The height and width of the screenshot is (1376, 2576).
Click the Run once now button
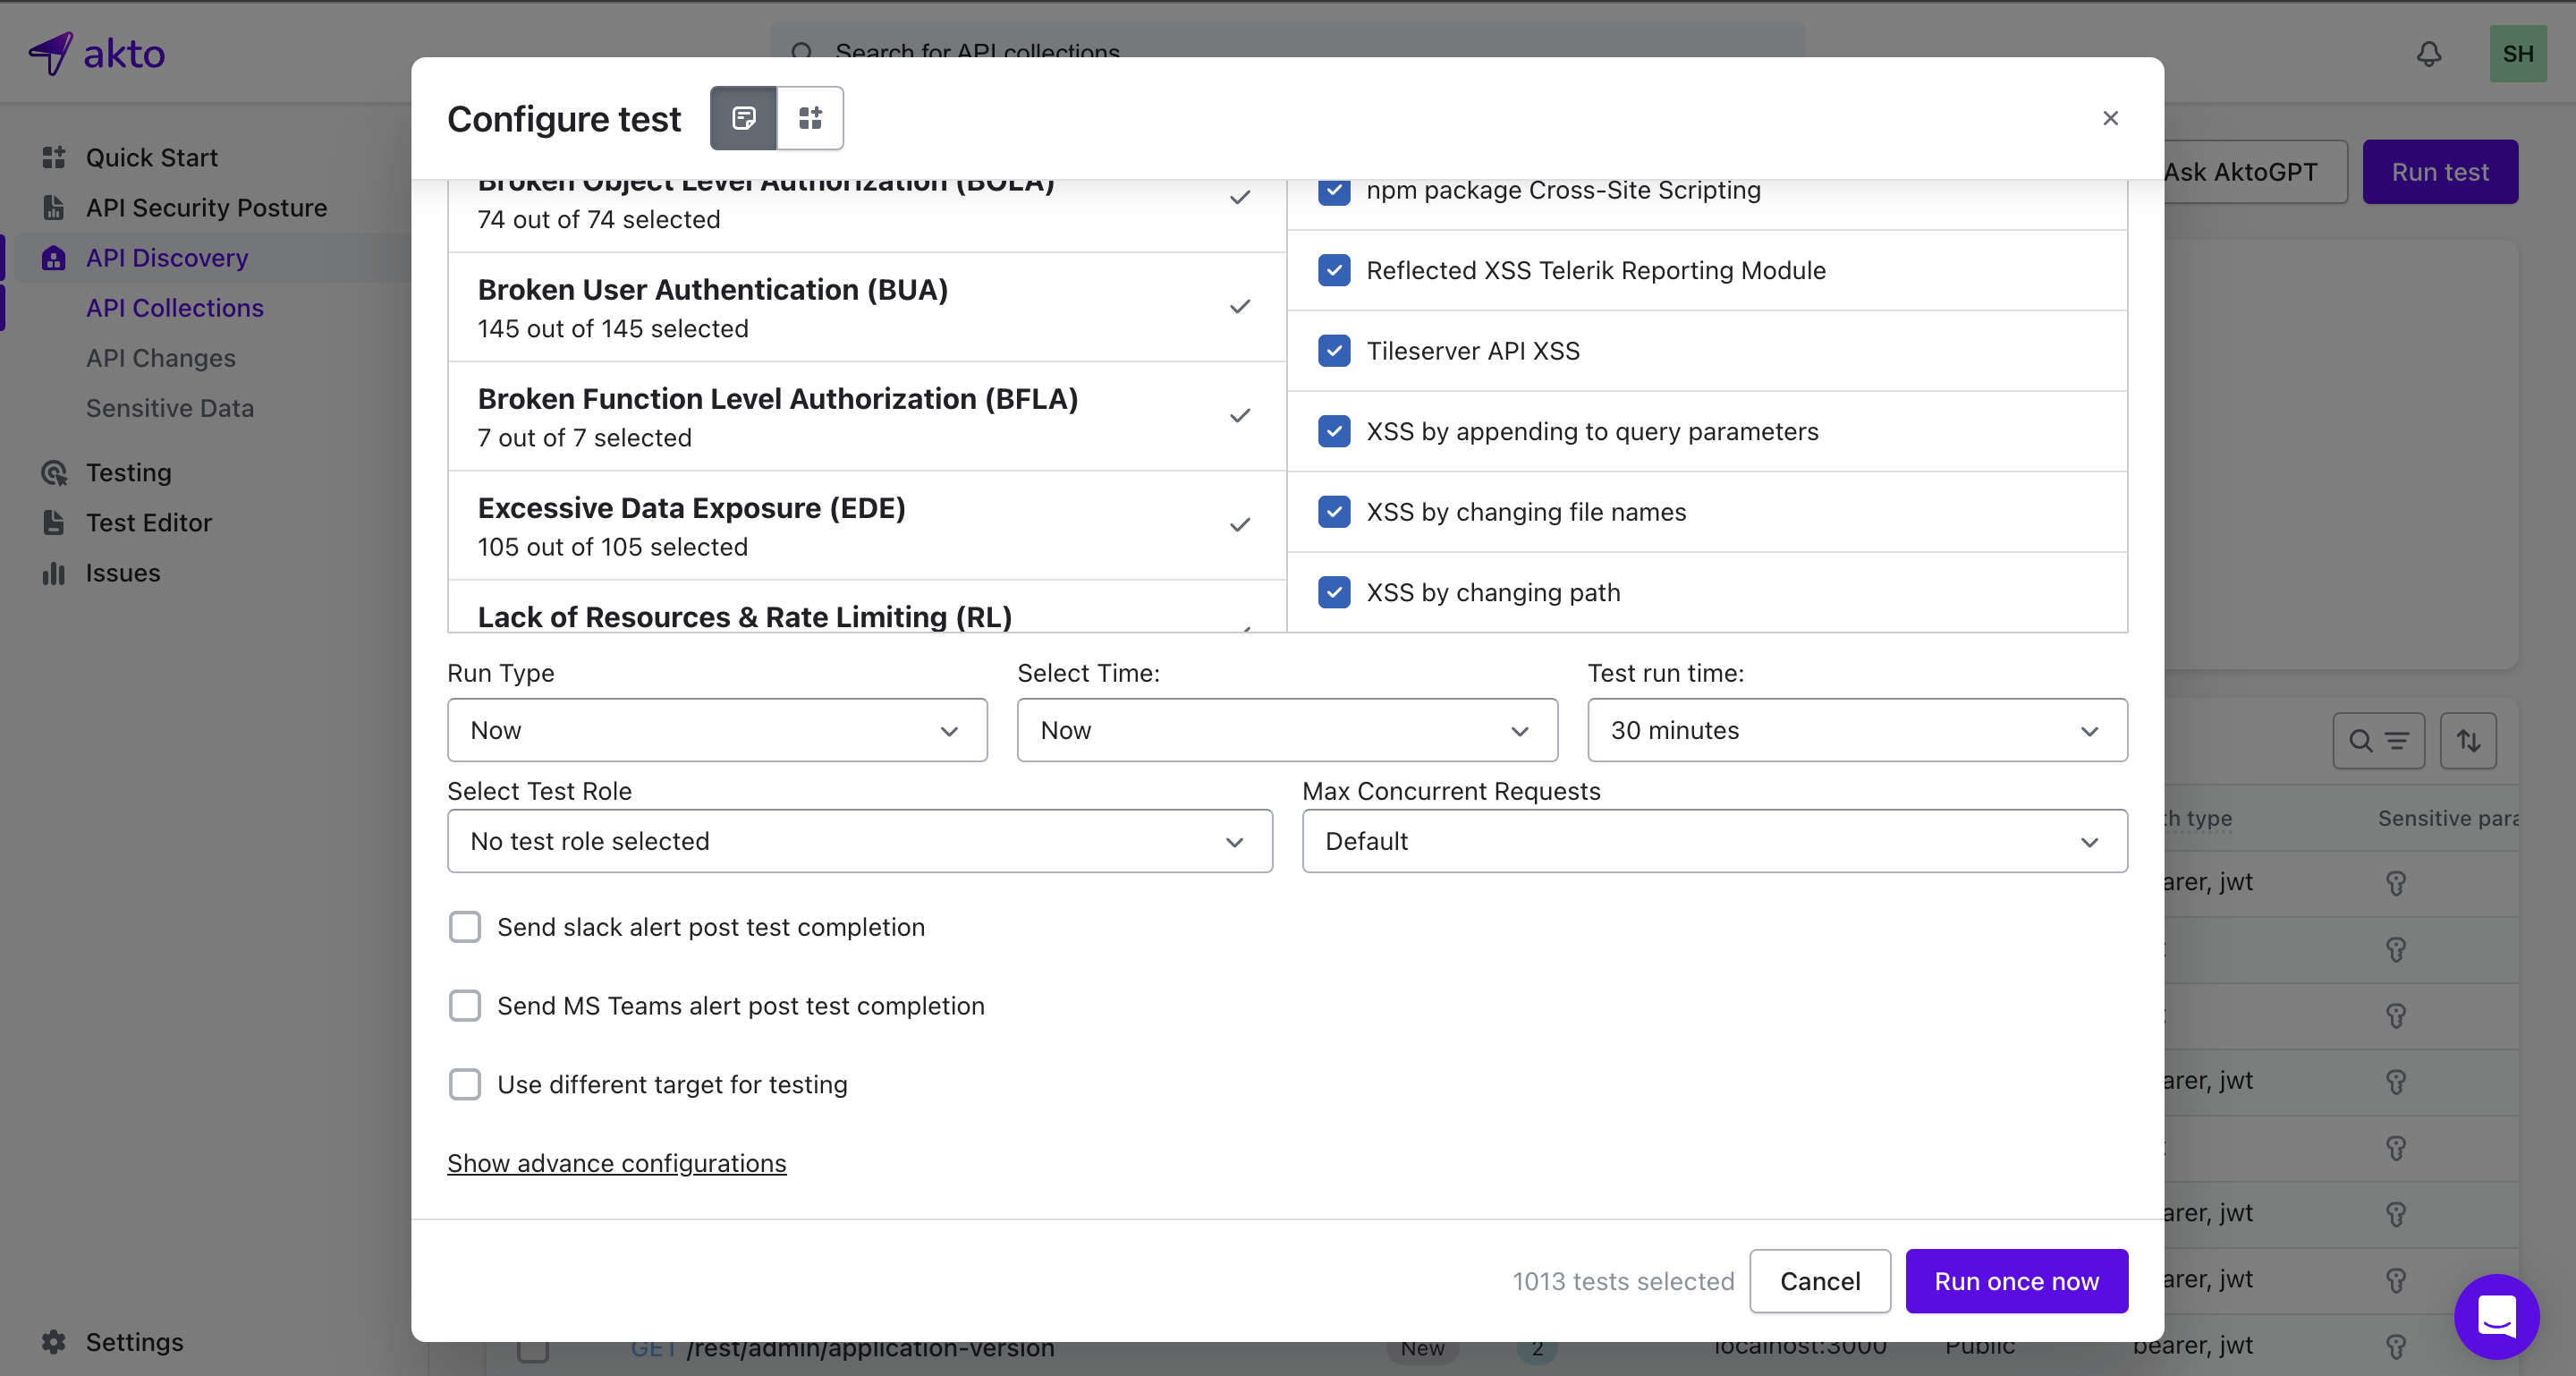click(x=2015, y=1281)
